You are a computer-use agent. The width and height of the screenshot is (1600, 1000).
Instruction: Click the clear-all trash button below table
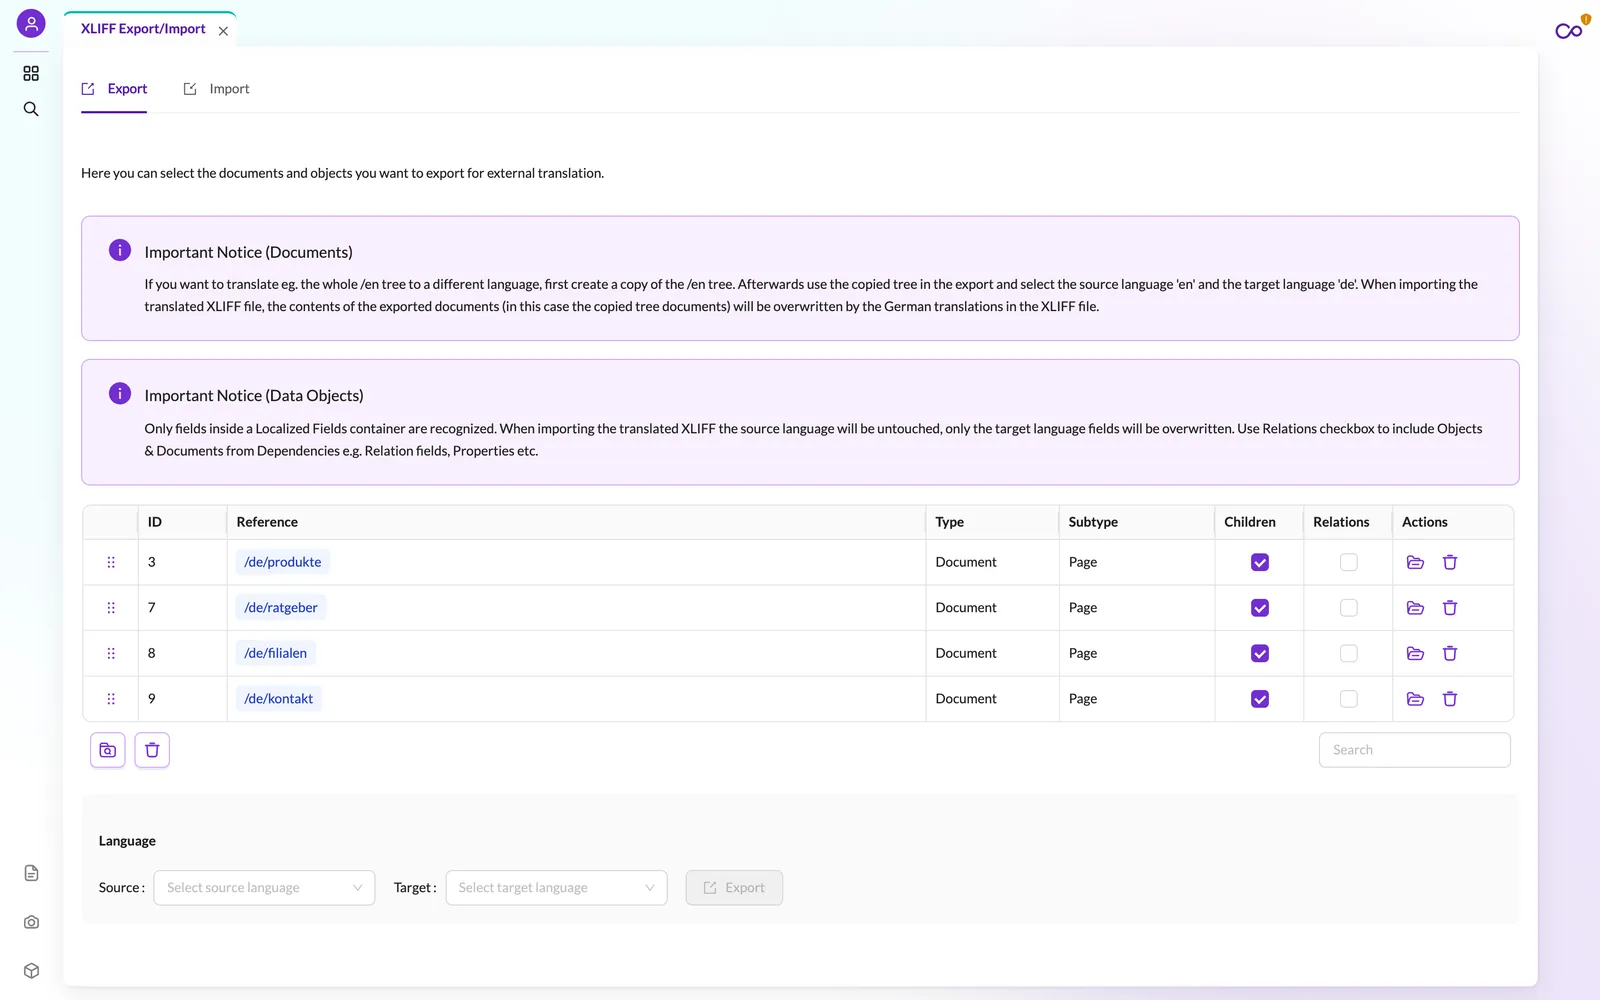tap(152, 750)
